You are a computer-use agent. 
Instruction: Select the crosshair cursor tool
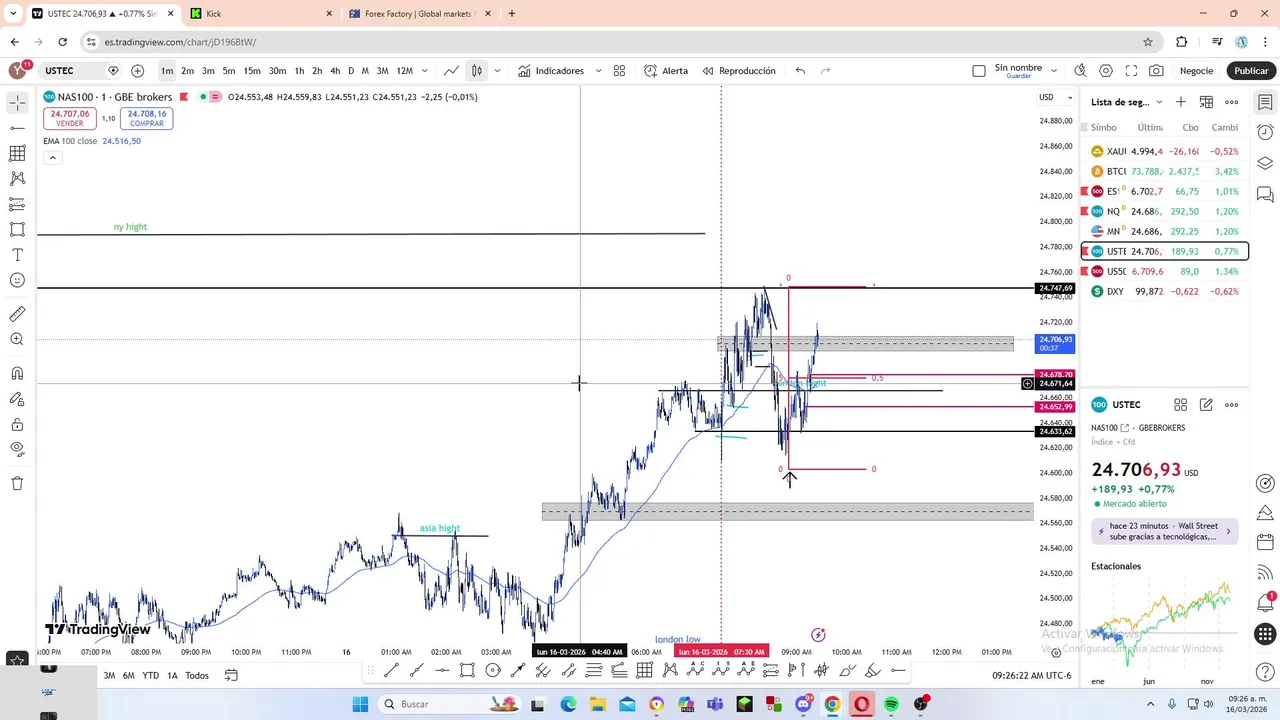tap(17, 103)
